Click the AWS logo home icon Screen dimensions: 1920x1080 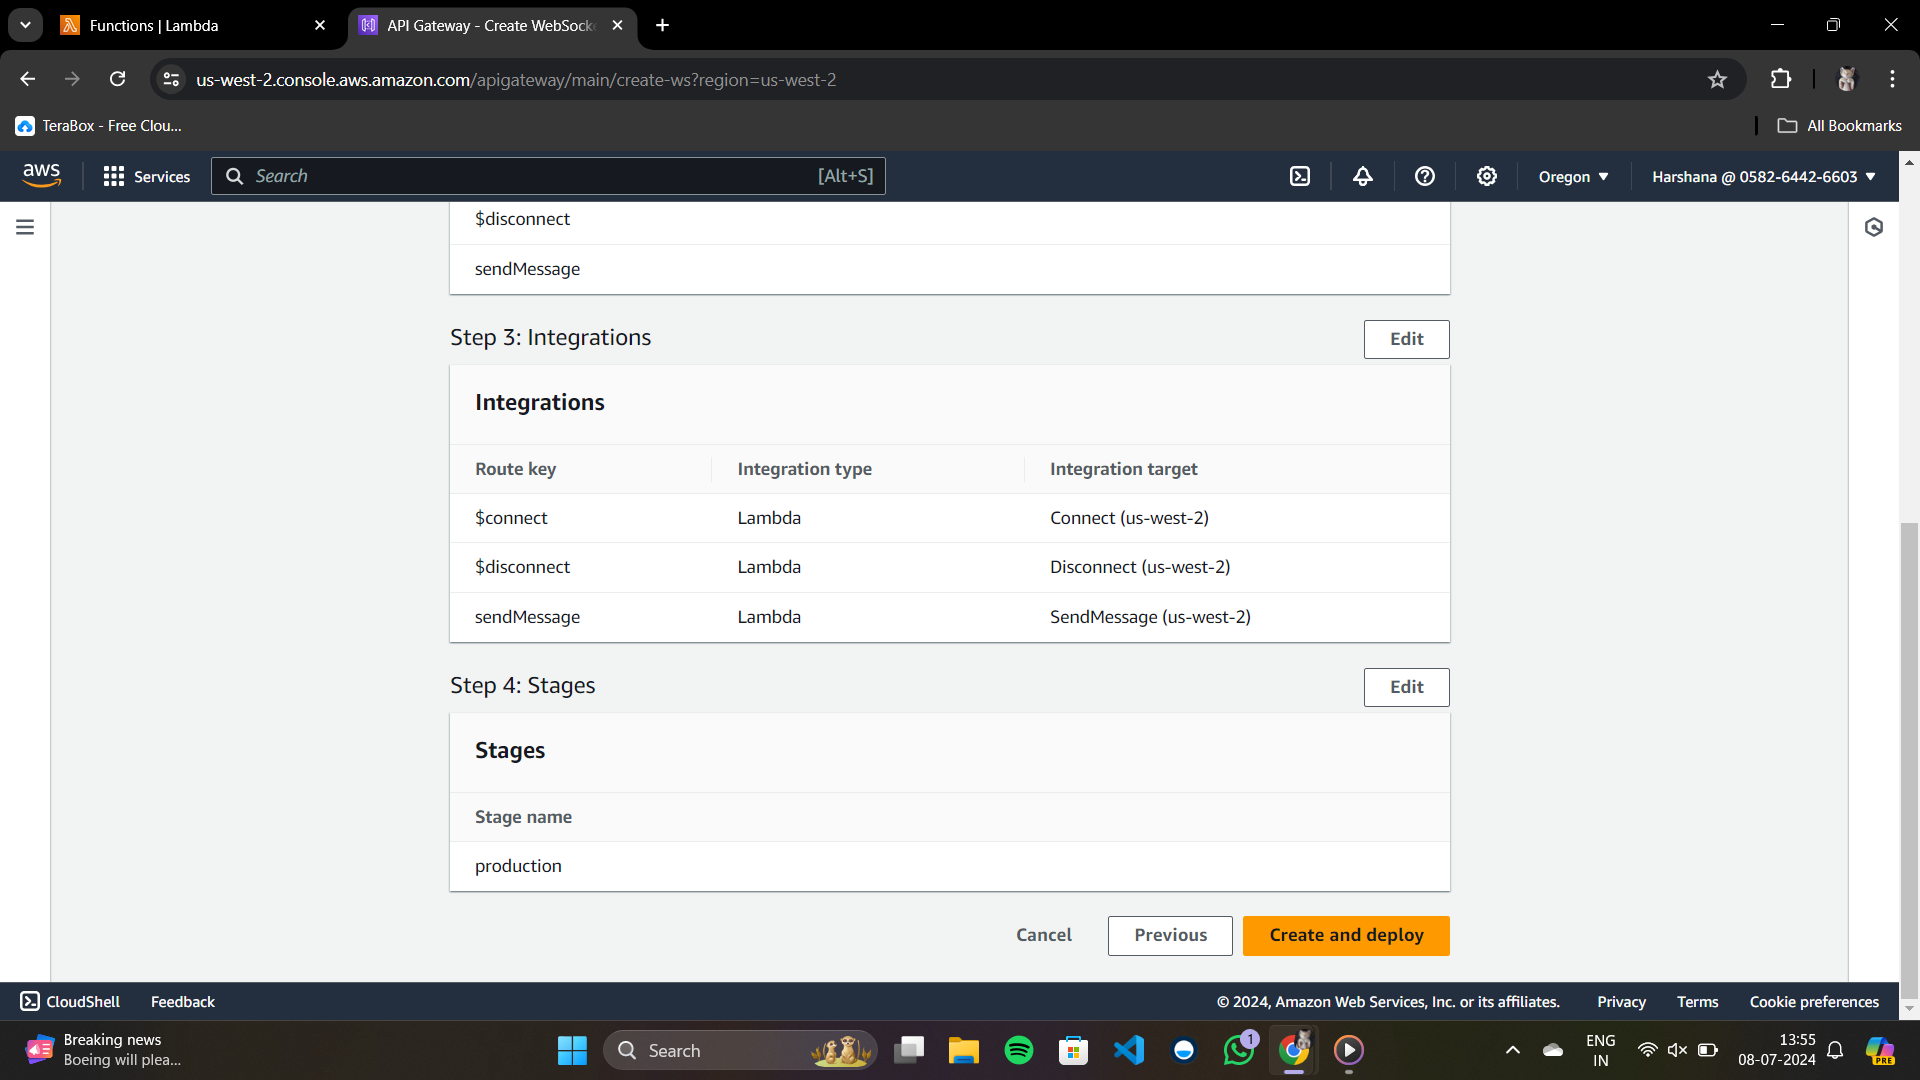point(41,175)
